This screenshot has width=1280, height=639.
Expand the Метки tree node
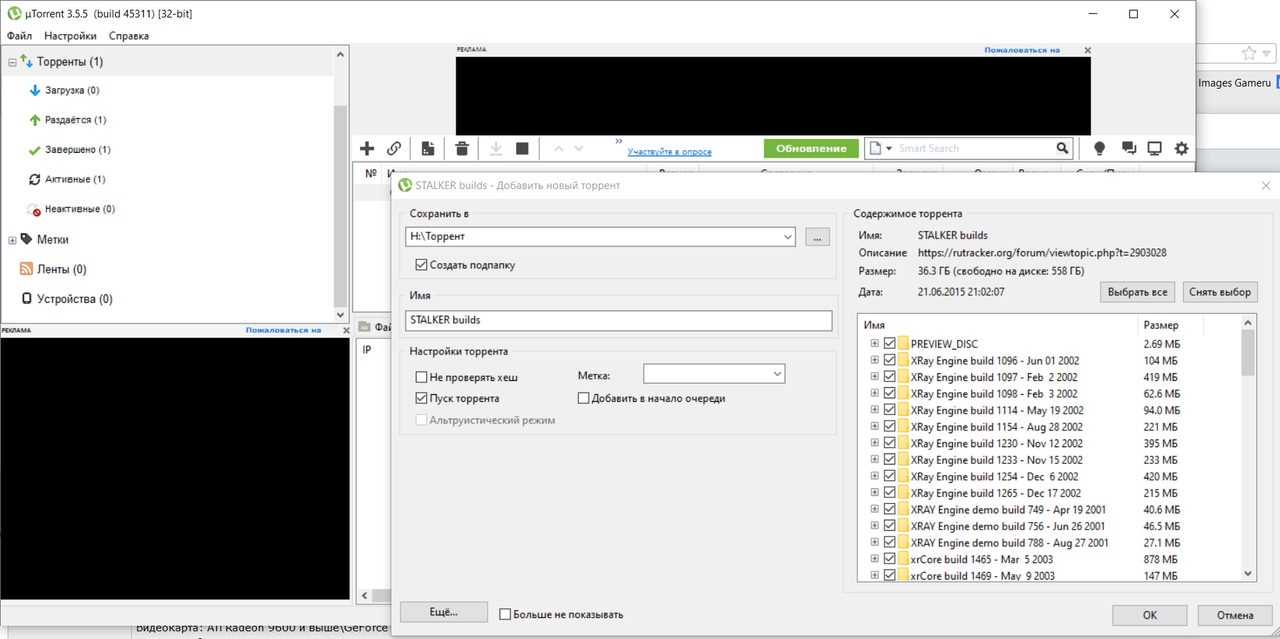12,240
